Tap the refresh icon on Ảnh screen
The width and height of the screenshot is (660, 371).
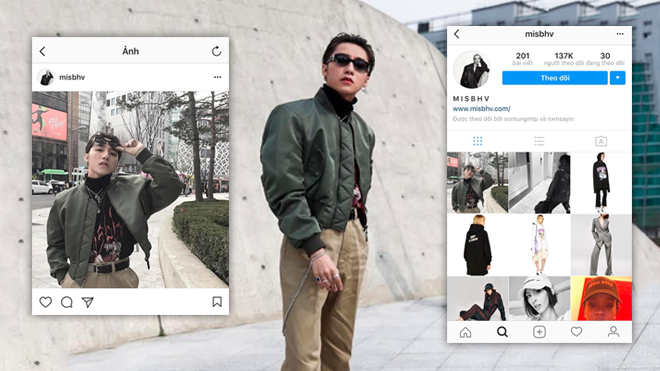click(x=216, y=51)
